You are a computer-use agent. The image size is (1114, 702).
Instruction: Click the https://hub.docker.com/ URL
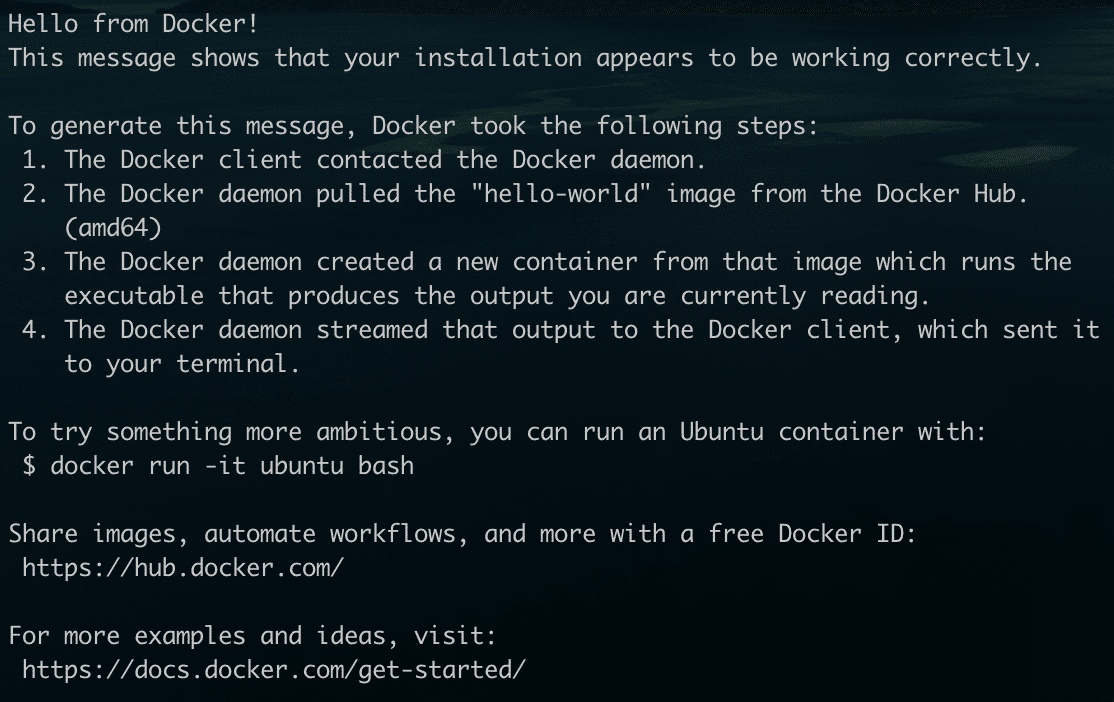tap(183, 568)
